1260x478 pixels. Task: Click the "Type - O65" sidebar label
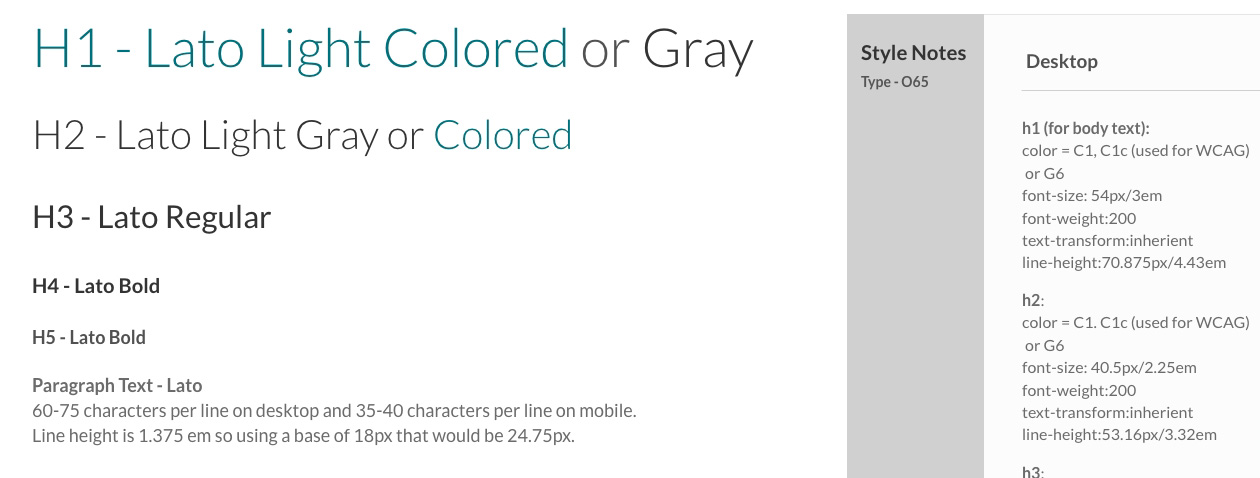894,82
